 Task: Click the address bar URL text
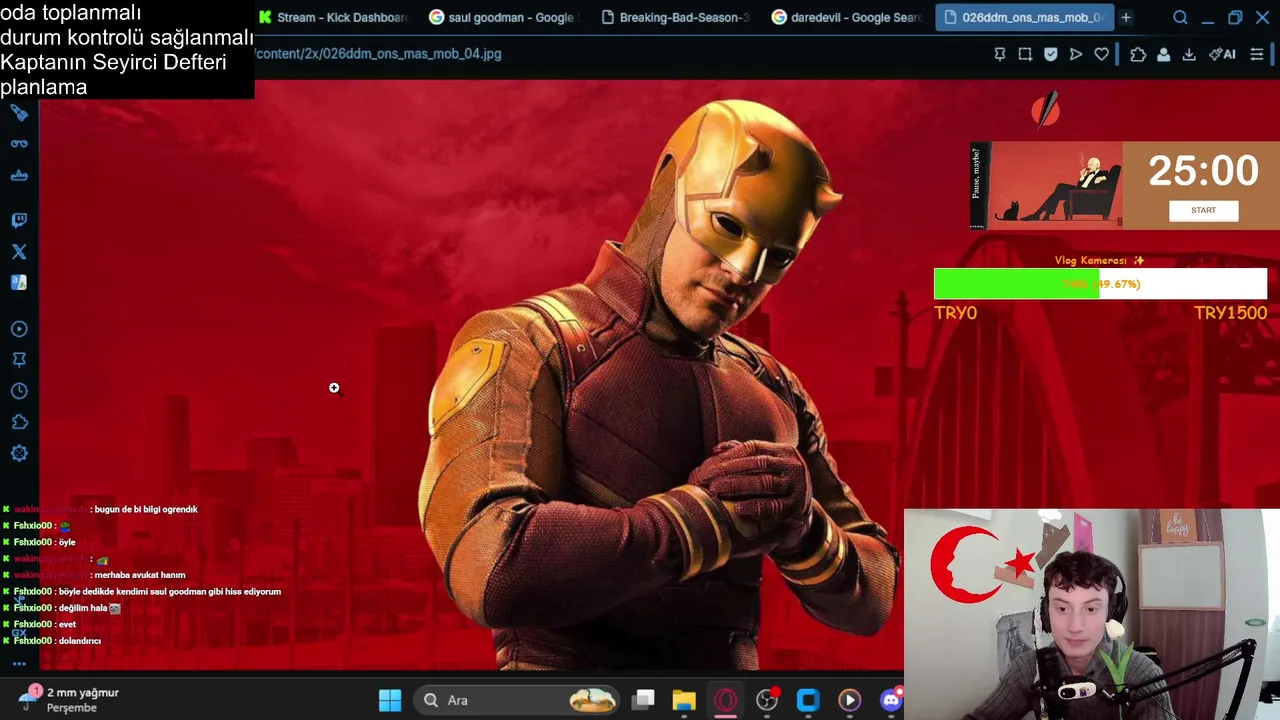point(378,54)
